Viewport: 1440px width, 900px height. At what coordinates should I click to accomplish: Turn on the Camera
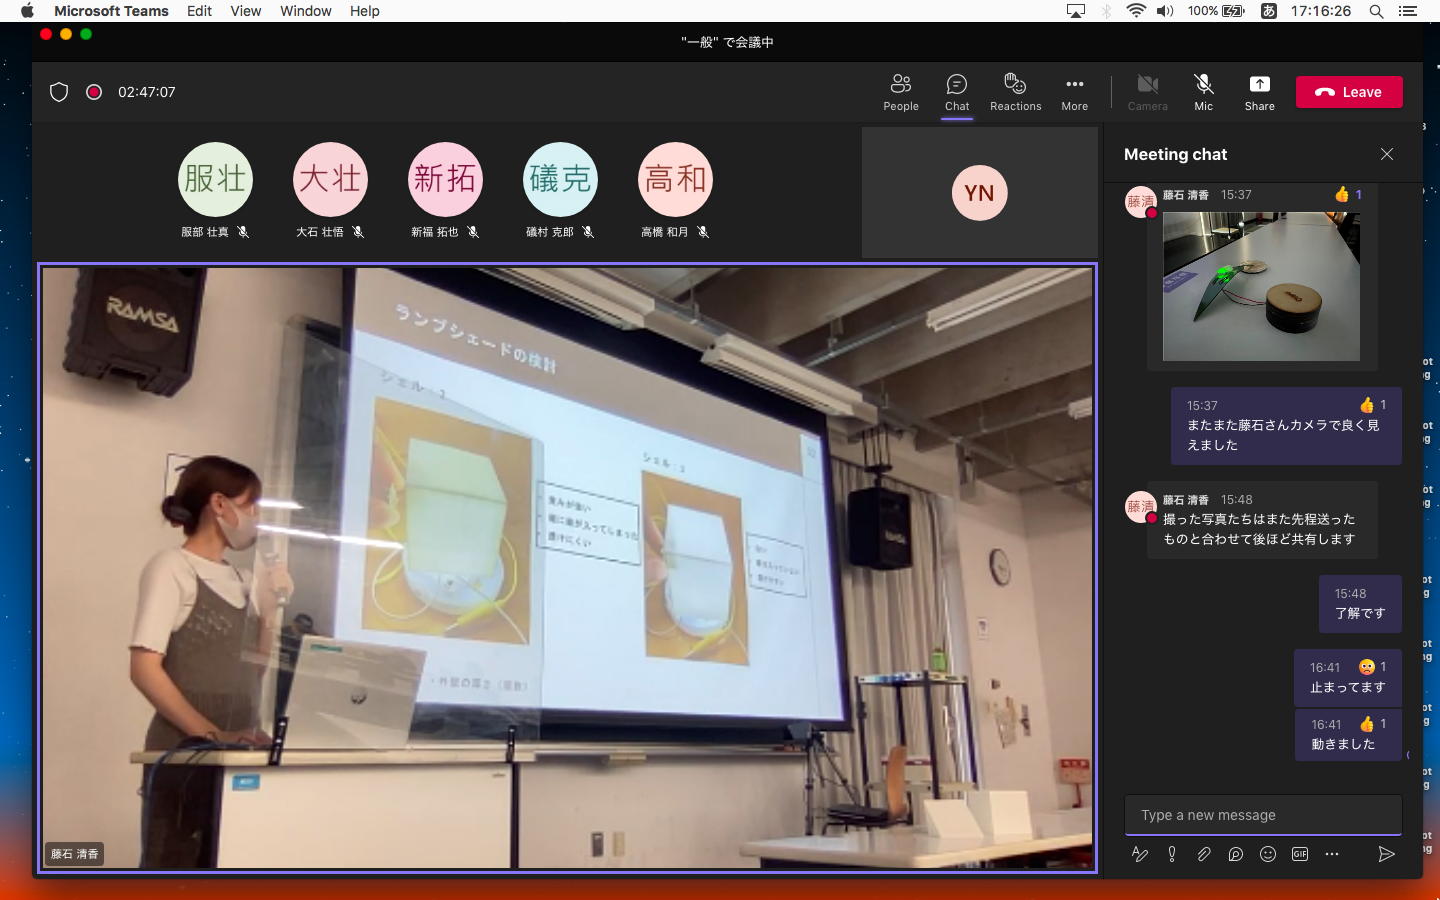(1147, 92)
